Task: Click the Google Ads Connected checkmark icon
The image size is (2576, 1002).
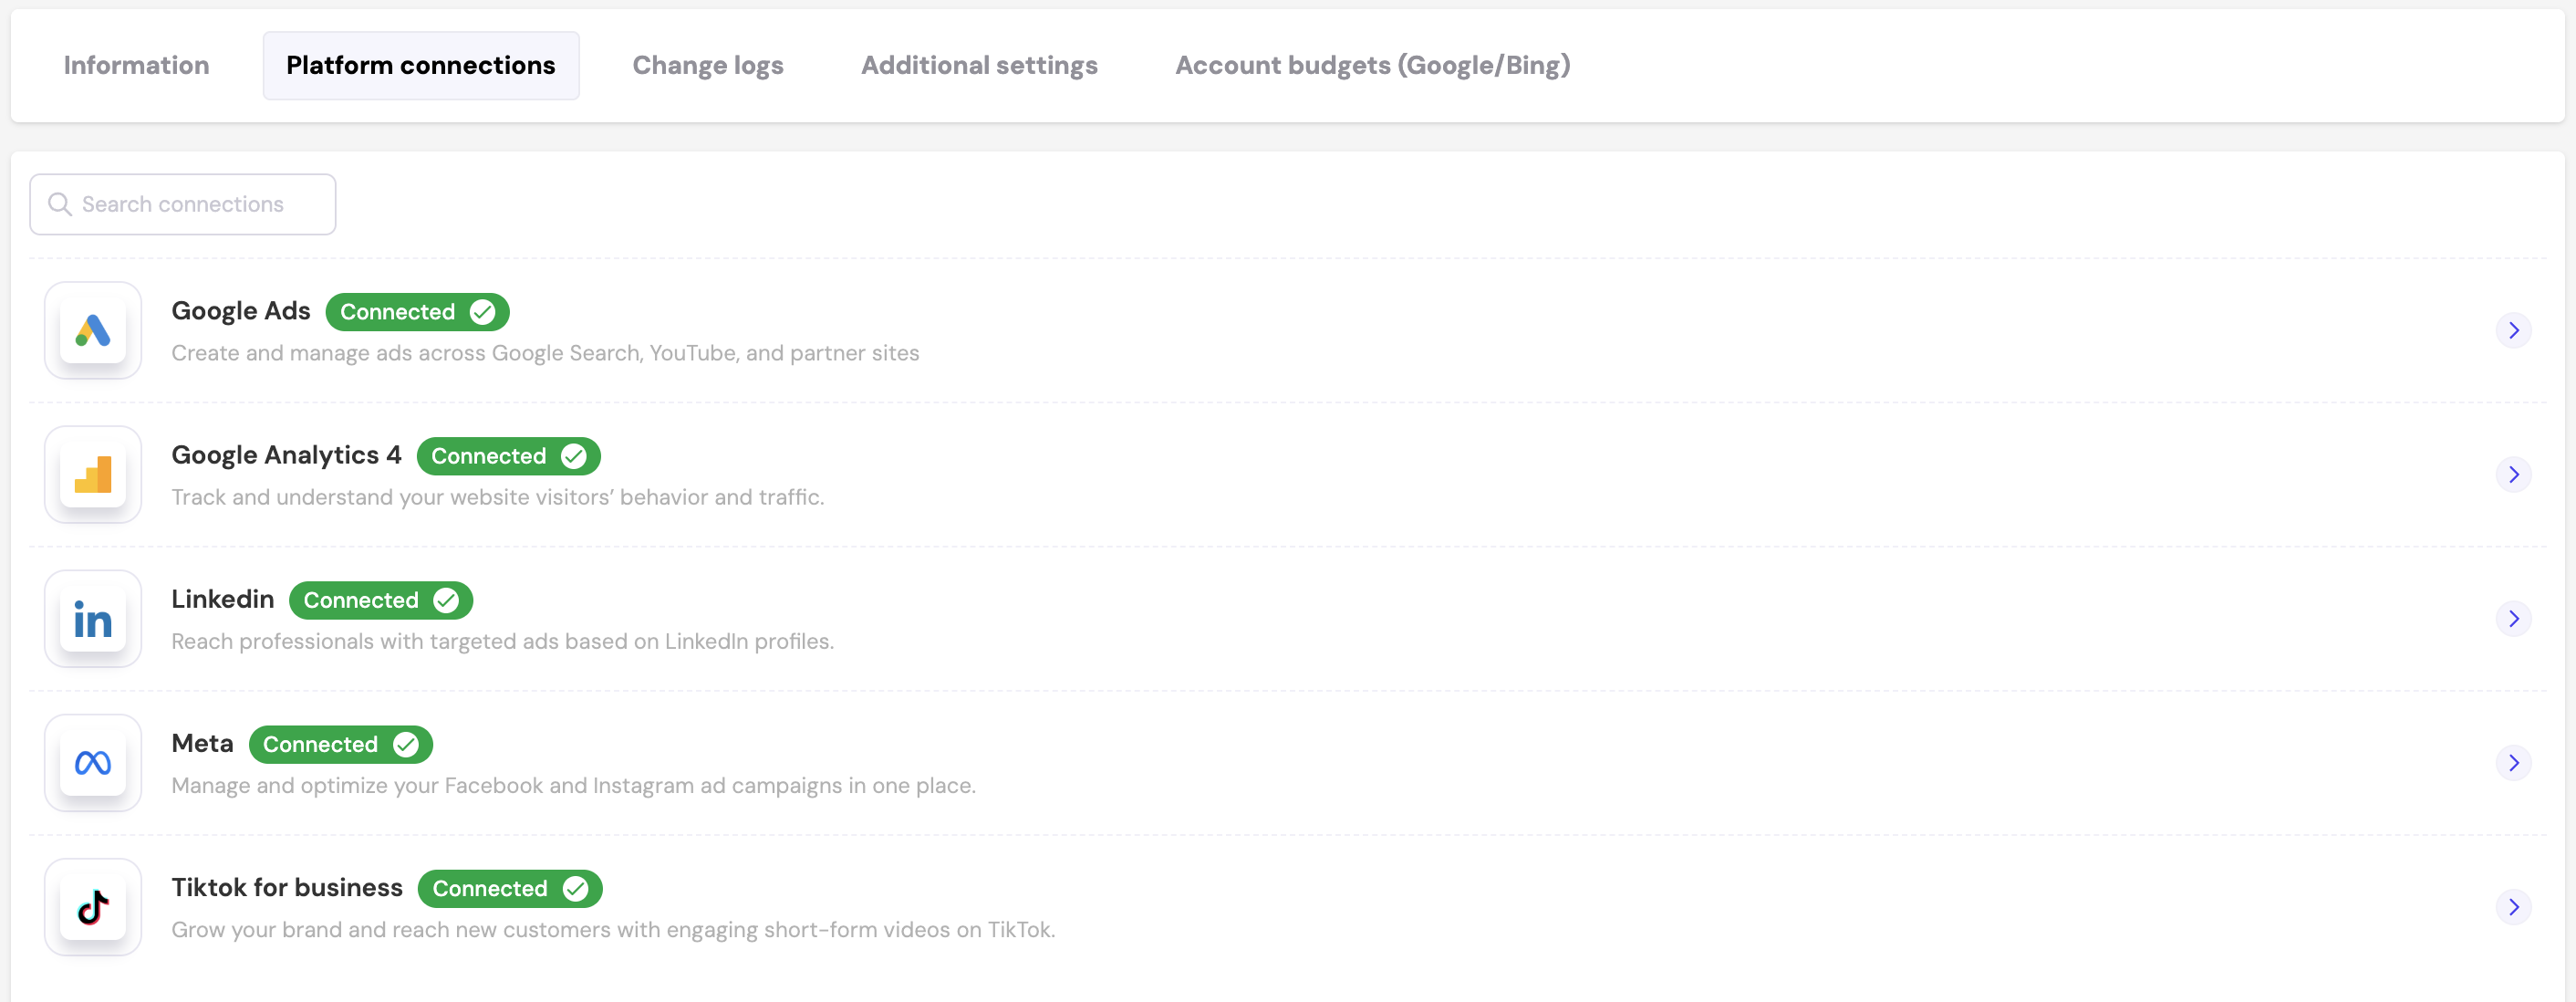Action: pyautogui.click(x=483, y=312)
